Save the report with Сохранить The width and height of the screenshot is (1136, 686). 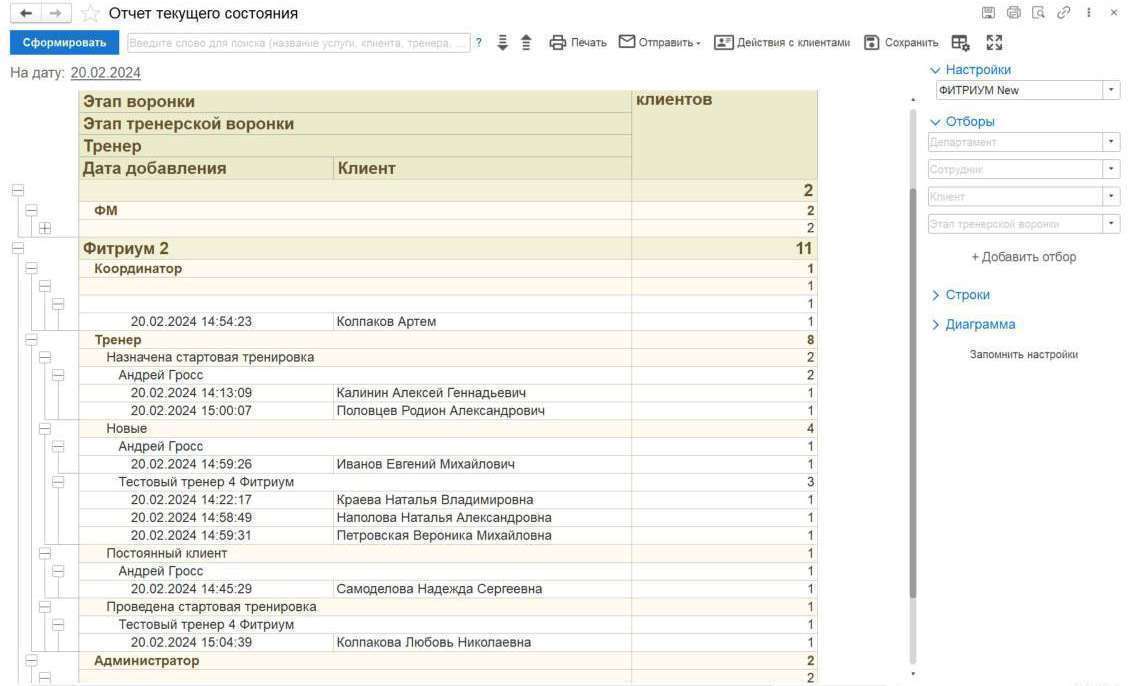(x=901, y=43)
